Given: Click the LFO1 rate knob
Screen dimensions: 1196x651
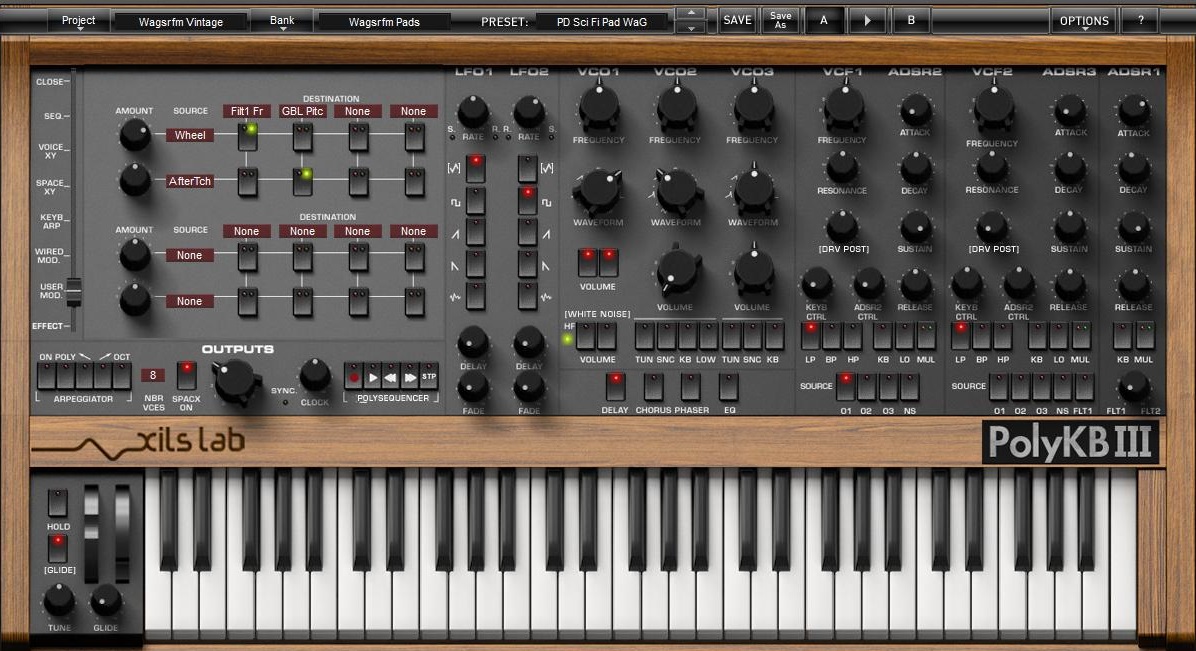Looking at the screenshot, I should pyautogui.click(x=473, y=113).
